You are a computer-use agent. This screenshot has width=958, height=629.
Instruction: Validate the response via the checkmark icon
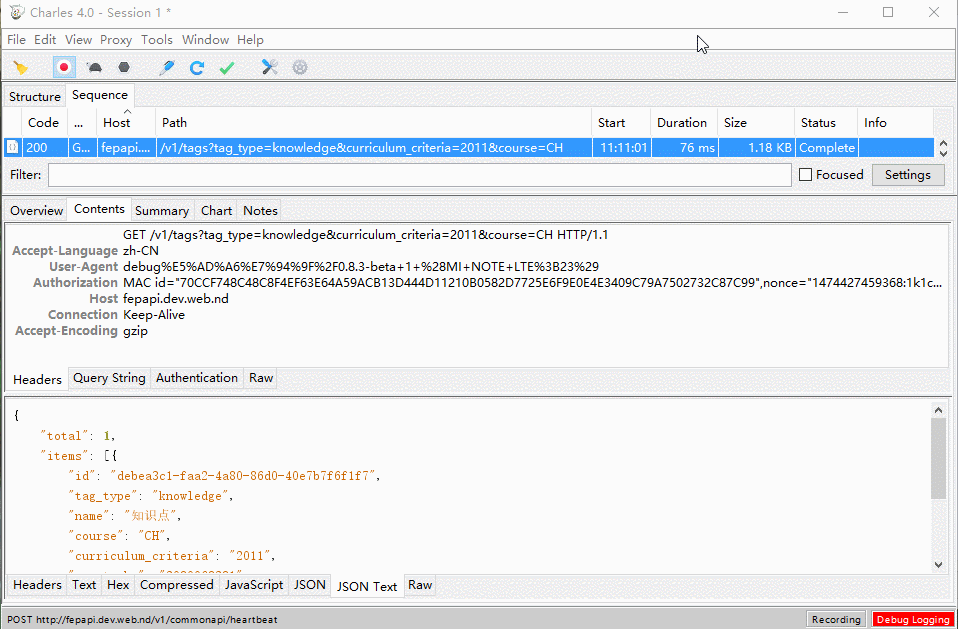226,67
